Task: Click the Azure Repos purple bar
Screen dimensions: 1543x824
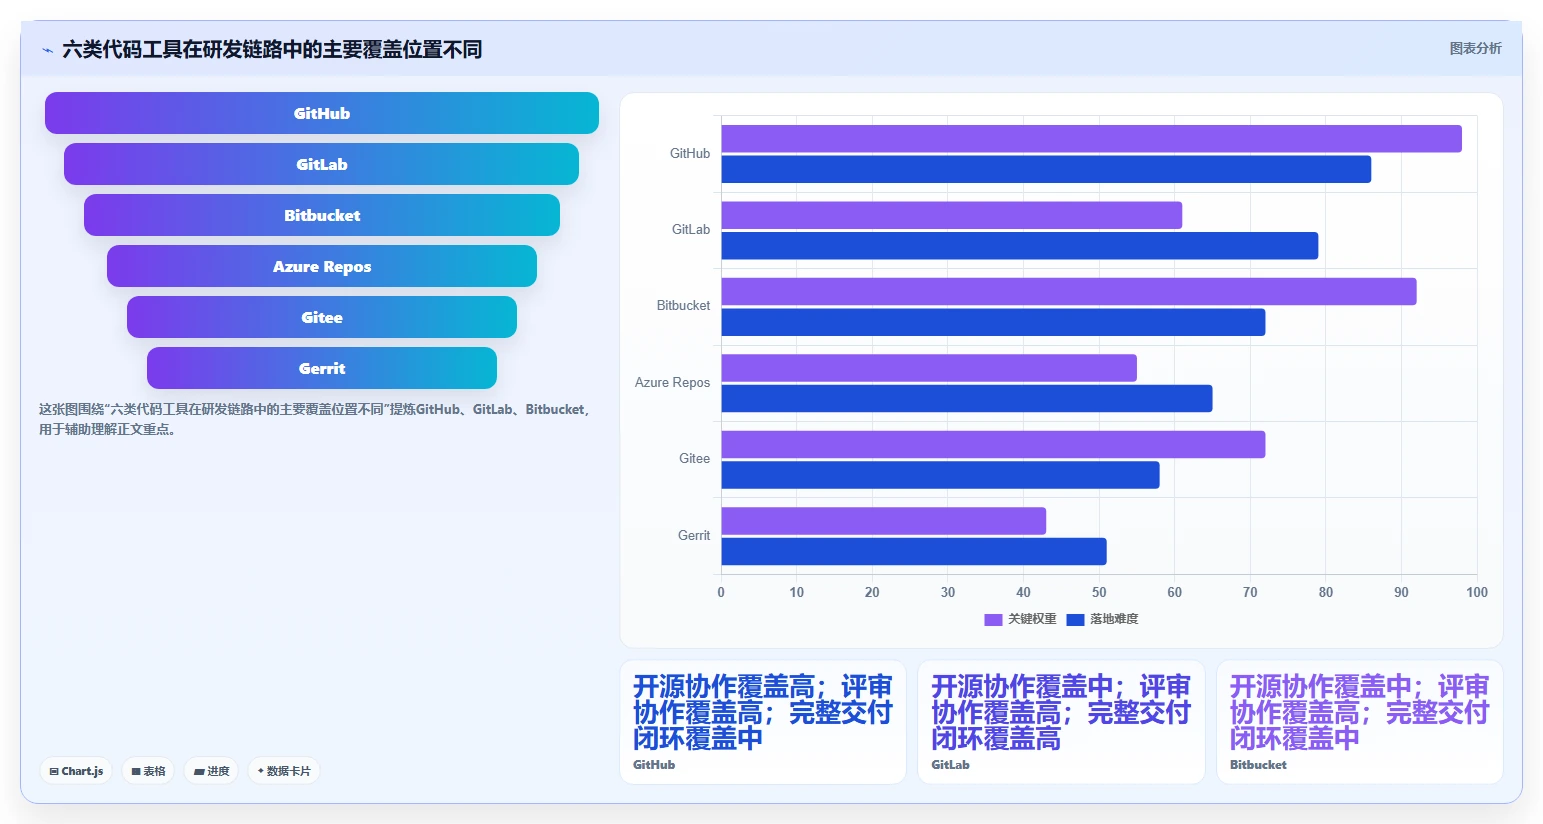Action: [929, 368]
